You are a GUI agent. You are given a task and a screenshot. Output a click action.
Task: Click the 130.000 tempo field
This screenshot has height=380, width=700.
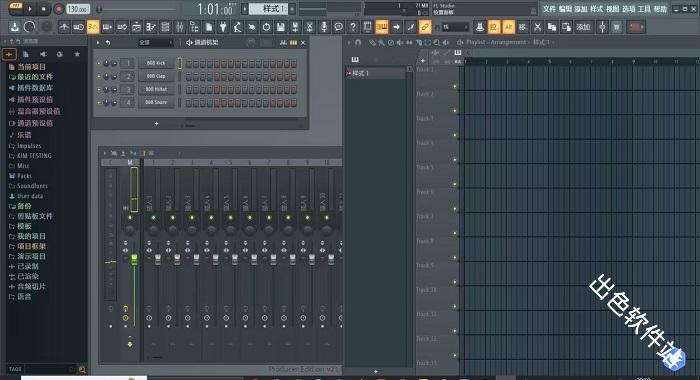click(x=78, y=8)
